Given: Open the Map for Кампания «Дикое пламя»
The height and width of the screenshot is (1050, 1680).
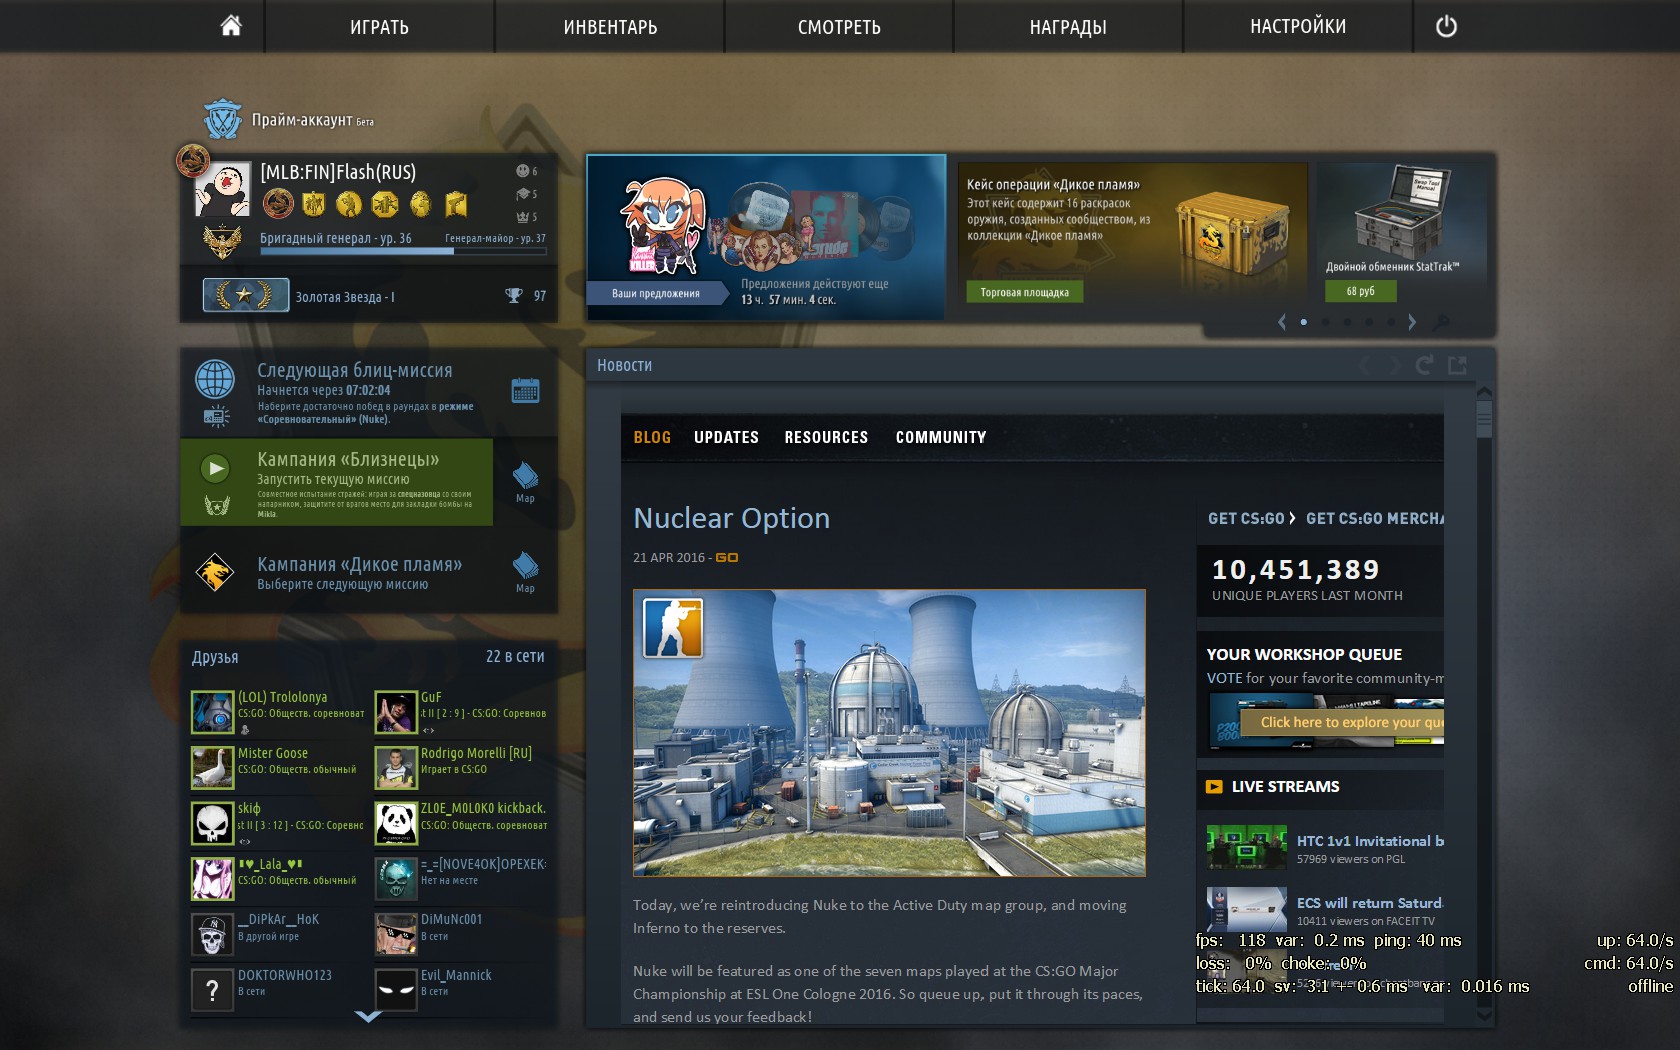Looking at the screenshot, I should pos(525,571).
